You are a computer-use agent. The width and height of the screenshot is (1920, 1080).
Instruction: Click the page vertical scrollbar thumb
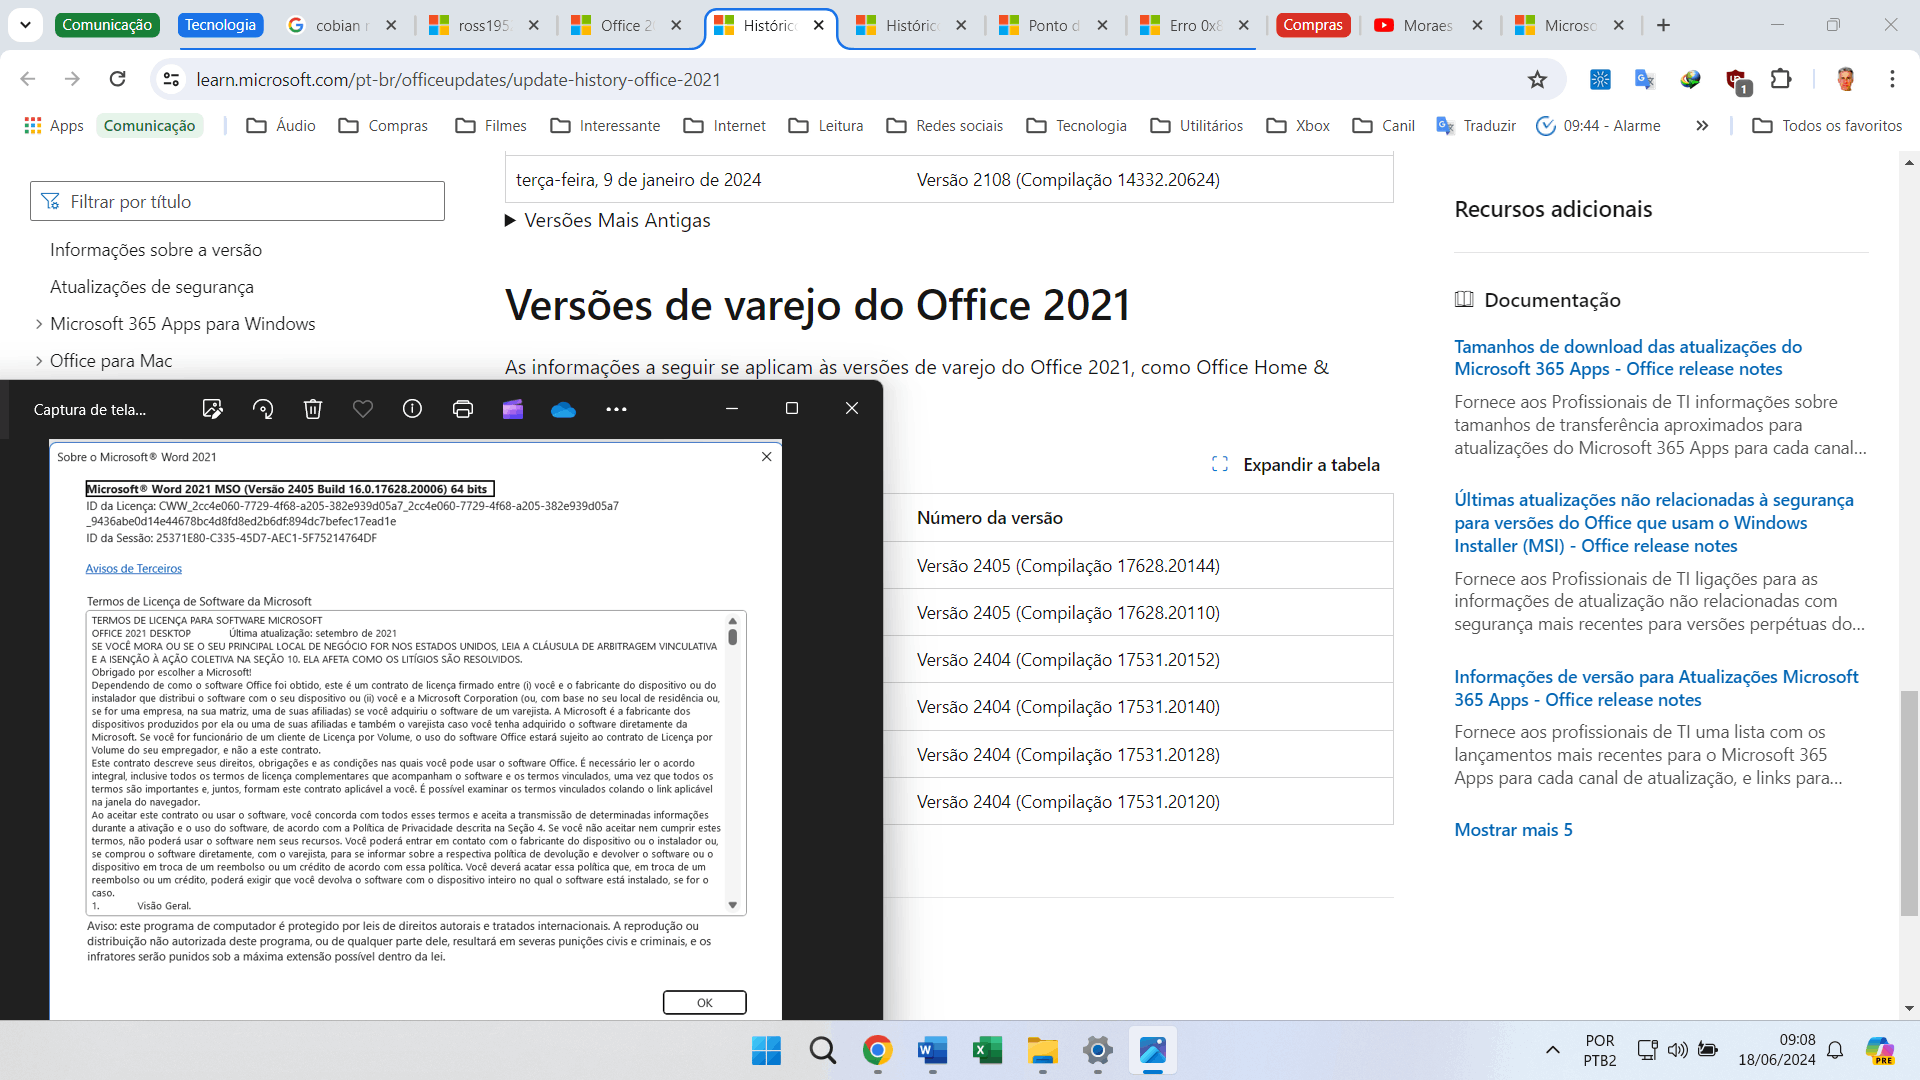tap(1909, 802)
